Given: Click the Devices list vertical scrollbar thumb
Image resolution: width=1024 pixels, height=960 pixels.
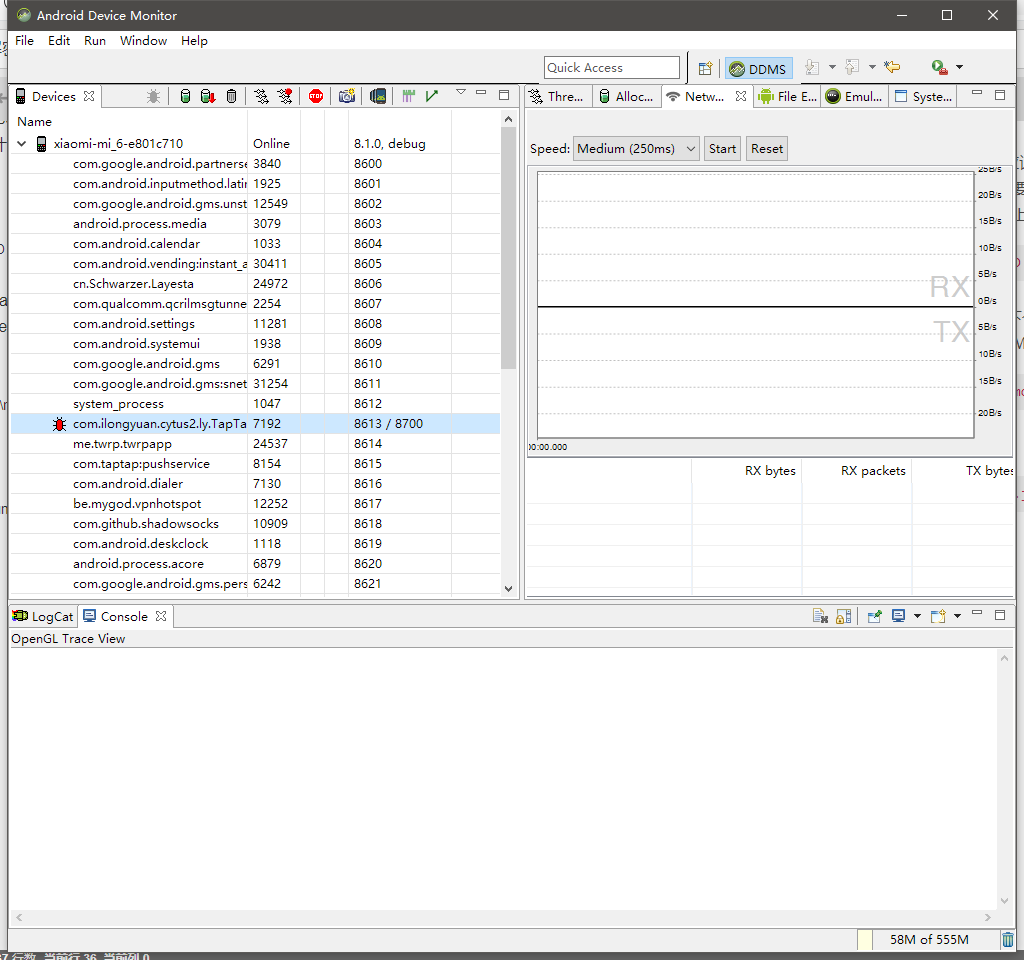Looking at the screenshot, I should coord(509,248).
